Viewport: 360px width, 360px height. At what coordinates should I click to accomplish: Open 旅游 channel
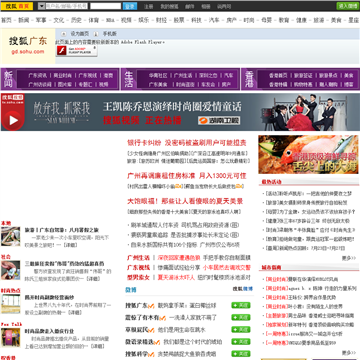click(x=318, y=20)
